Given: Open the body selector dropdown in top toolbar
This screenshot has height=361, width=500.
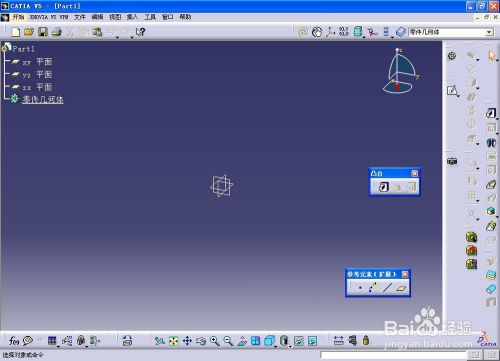Looking at the screenshot, I should pyautogui.click(x=489, y=32).
